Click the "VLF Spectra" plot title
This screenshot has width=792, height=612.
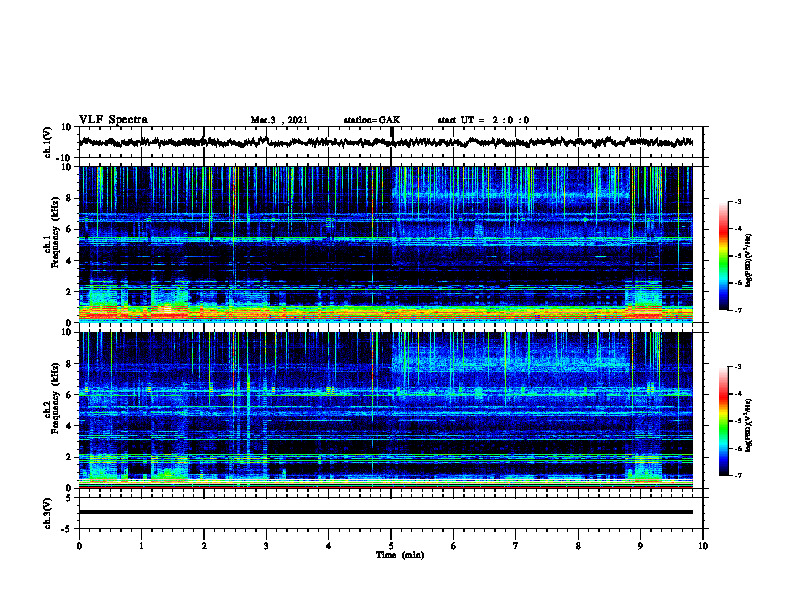tap(113, 120)
